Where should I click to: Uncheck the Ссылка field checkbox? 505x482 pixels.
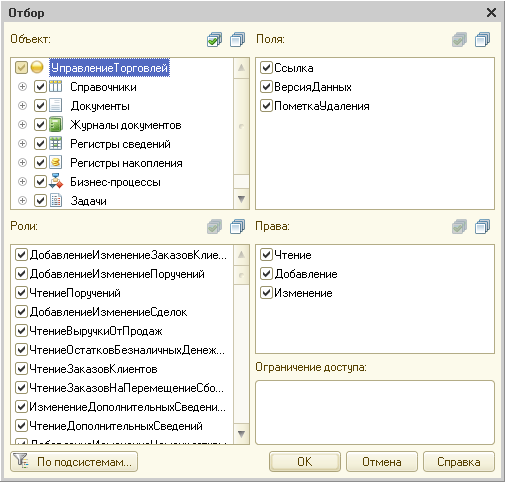click(266, 68)
